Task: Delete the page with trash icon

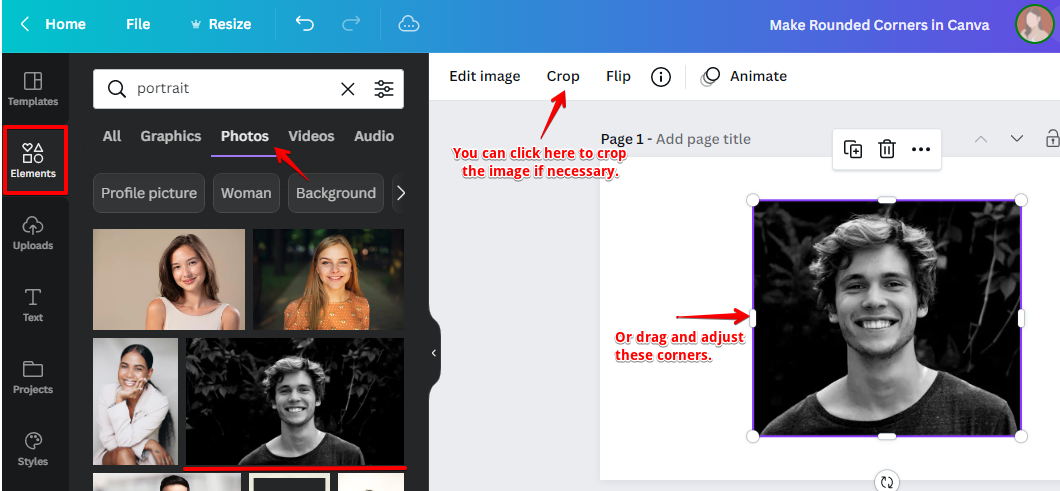Action: click(x=886, y=149)
